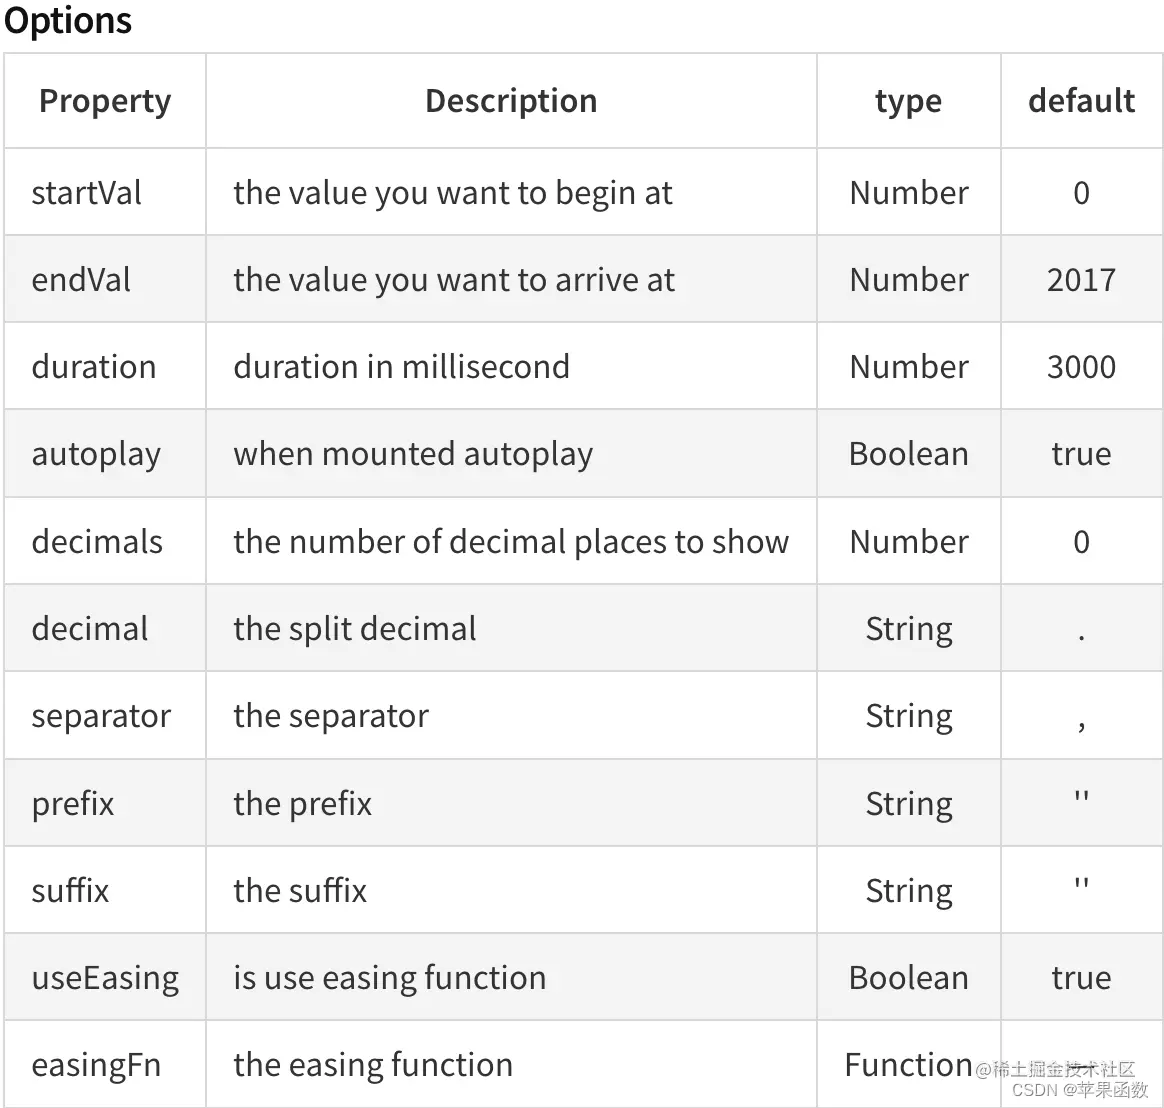Click the Options heading
Viewport: 1164px width, 1108px height.
[x=68, y=20]
